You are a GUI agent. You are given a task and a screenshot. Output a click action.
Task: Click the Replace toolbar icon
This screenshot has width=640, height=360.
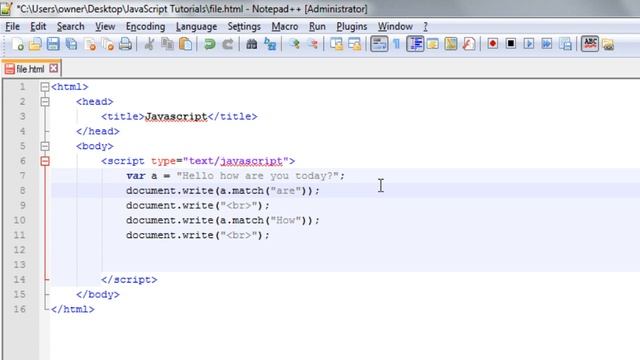(270, 44)
